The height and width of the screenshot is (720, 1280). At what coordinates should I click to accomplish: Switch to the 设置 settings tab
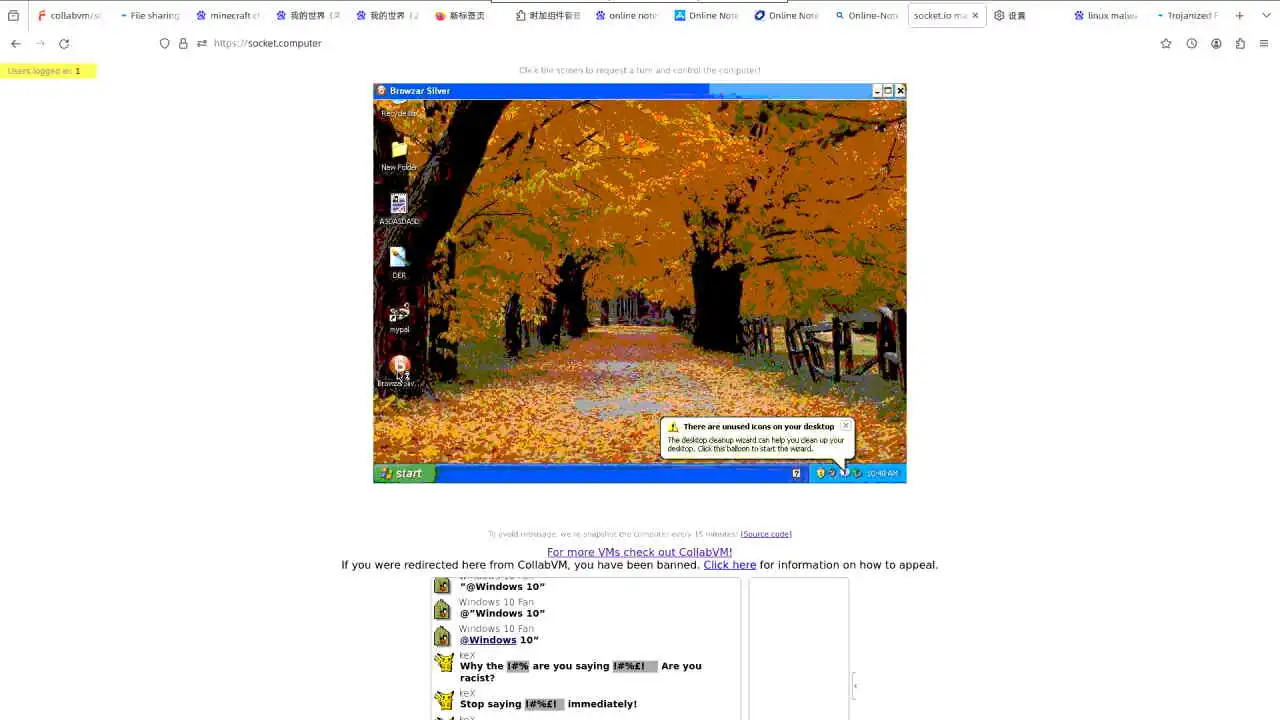[x=1026, y=16]
